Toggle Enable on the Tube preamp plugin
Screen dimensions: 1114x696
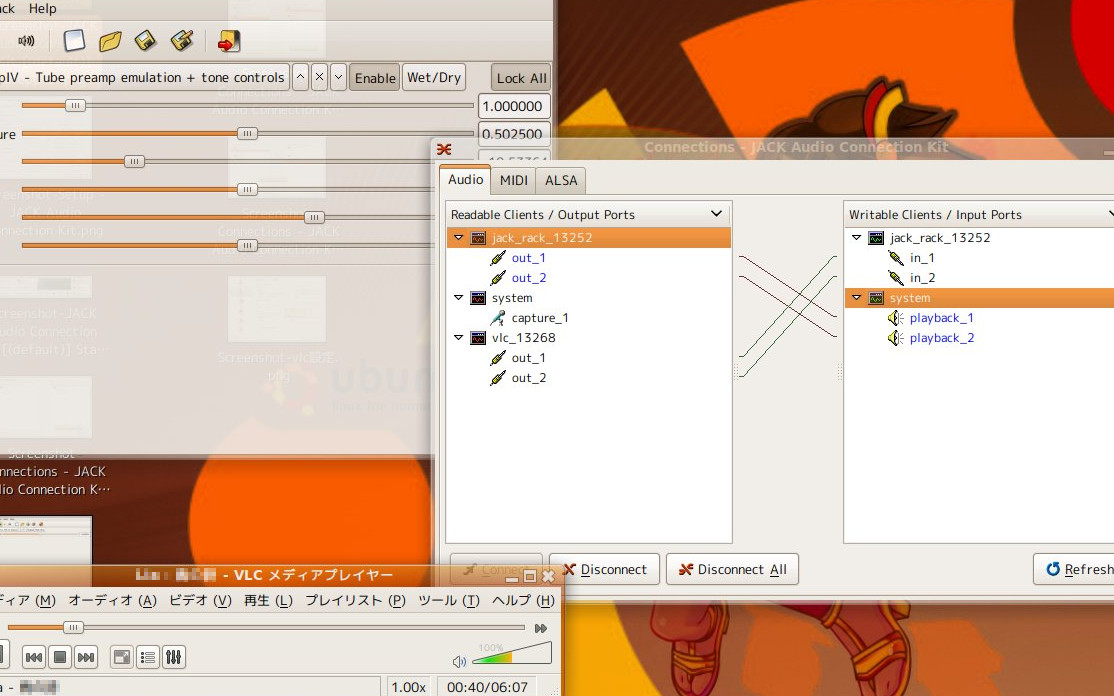pos(374,77)
